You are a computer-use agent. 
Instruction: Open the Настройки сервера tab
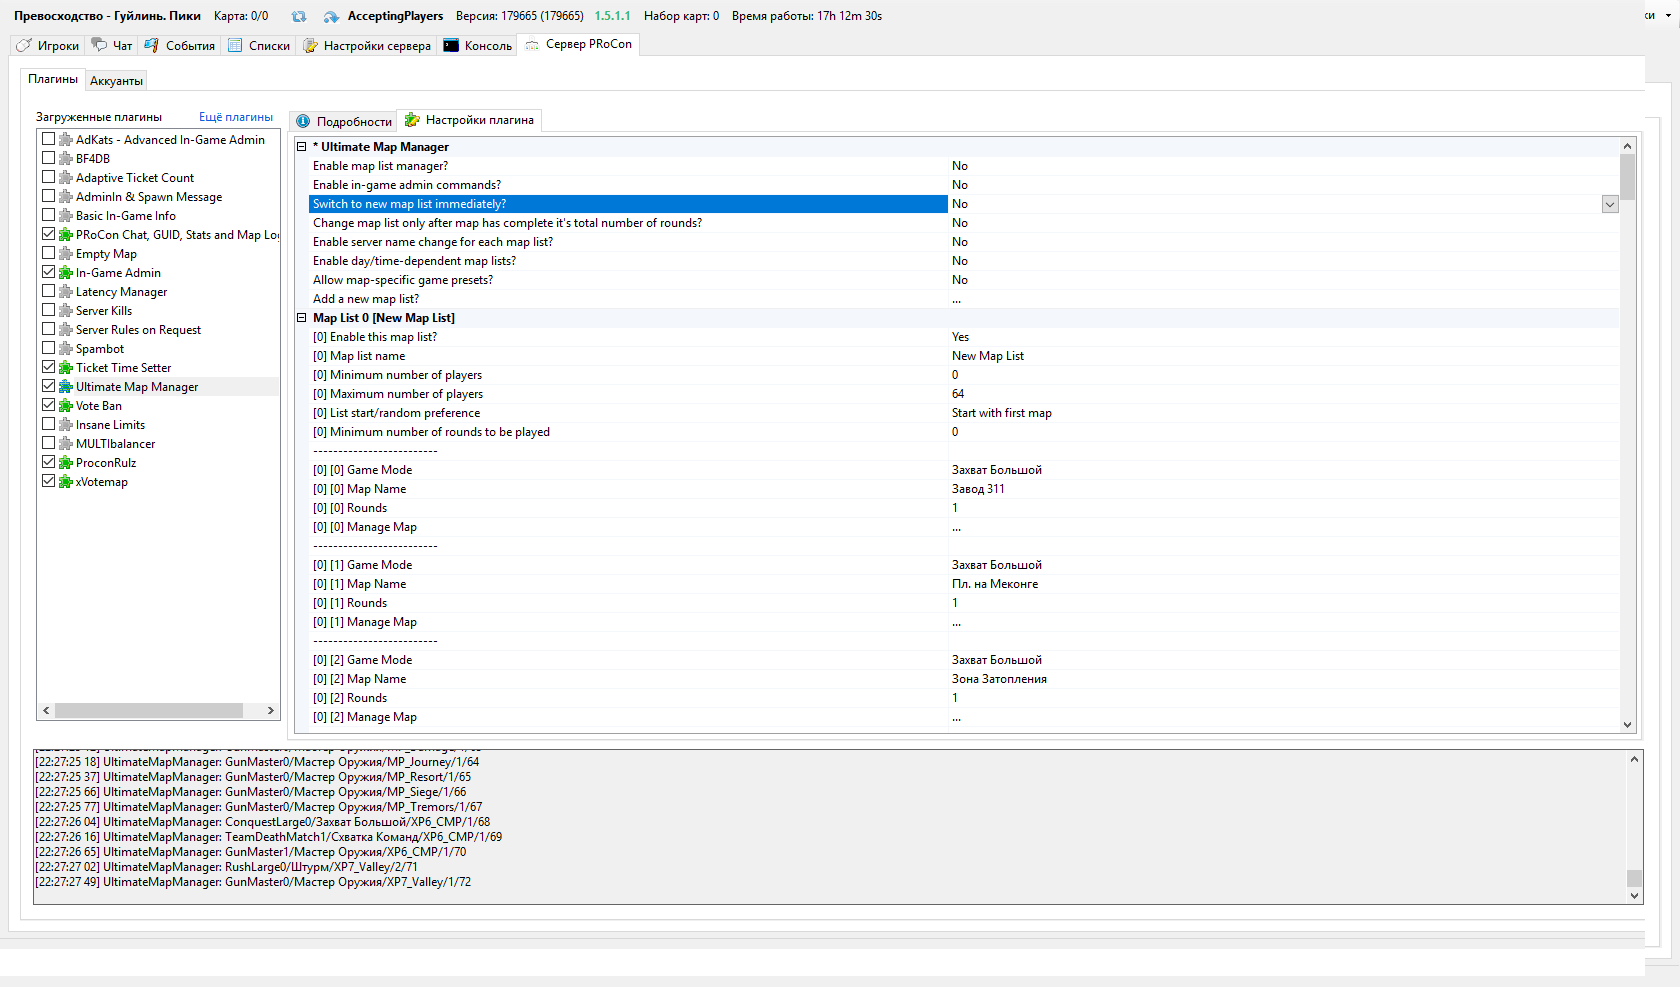(367, 45)
